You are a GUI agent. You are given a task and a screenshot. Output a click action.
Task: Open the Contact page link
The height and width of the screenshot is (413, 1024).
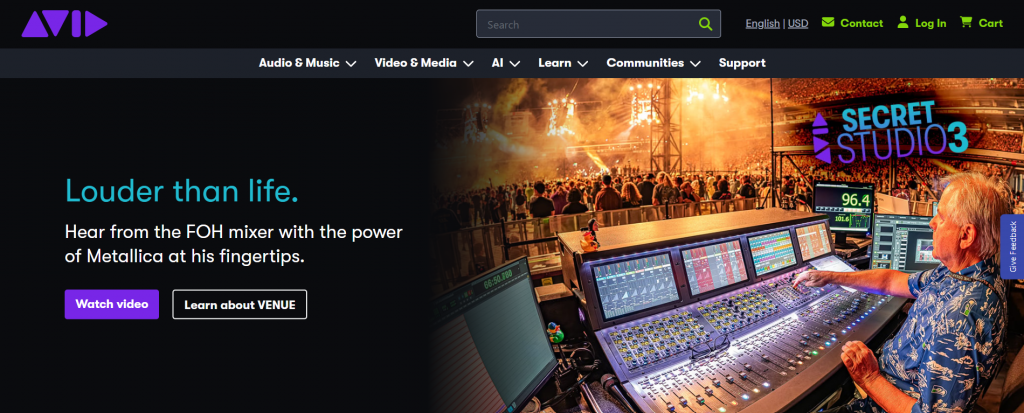click(x=861, y=24)
